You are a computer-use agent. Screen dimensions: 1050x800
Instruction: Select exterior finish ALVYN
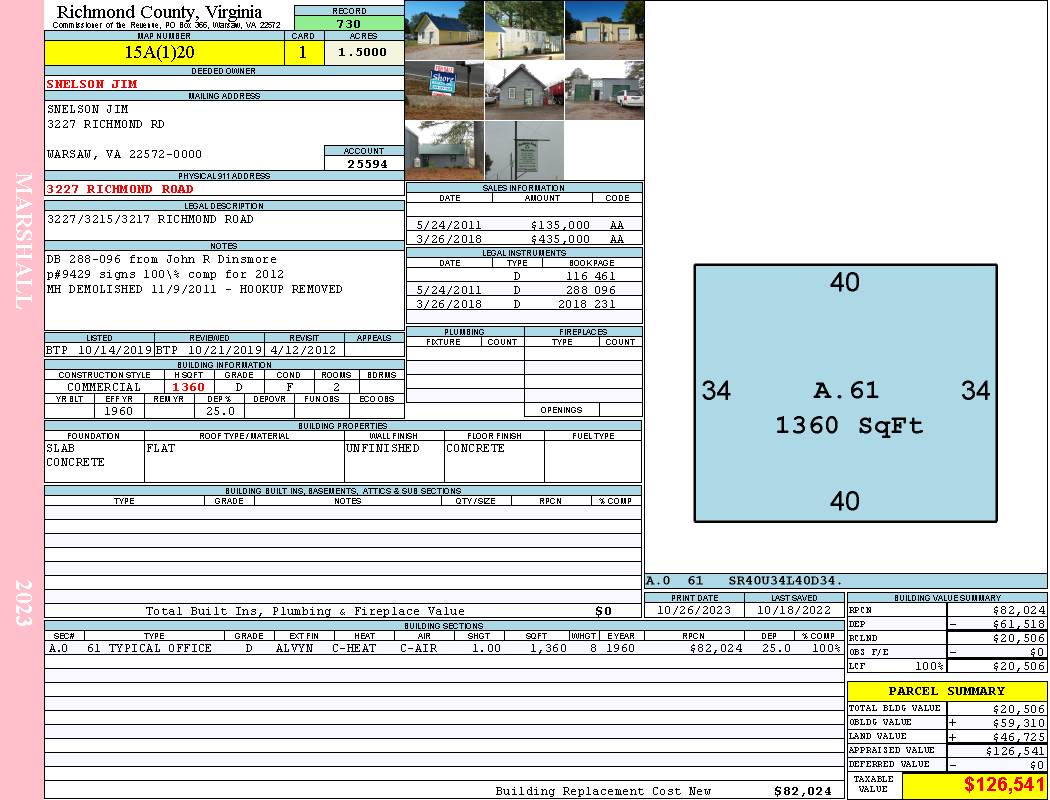pos(294,648)
